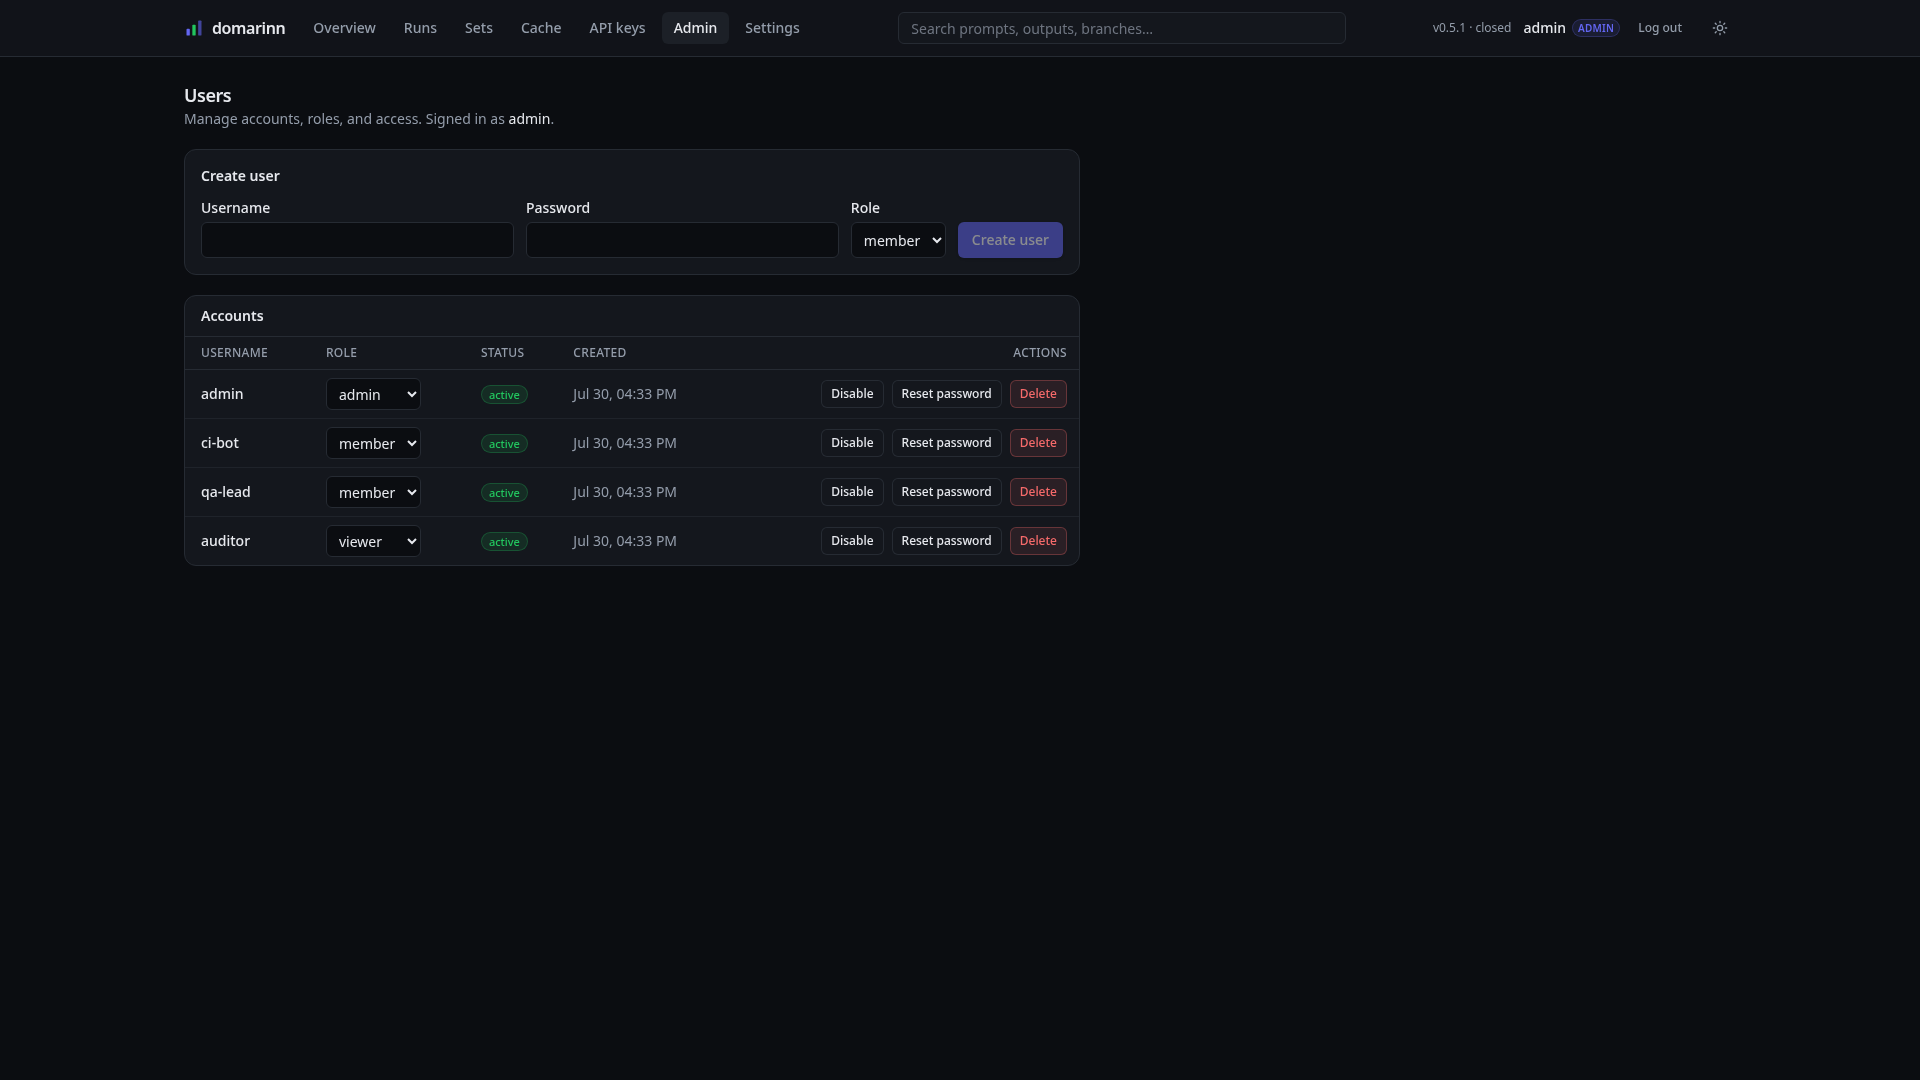Click the Users page heading
The height and width of the screenshot is (1080, 1920).
(x=208, y=96)
